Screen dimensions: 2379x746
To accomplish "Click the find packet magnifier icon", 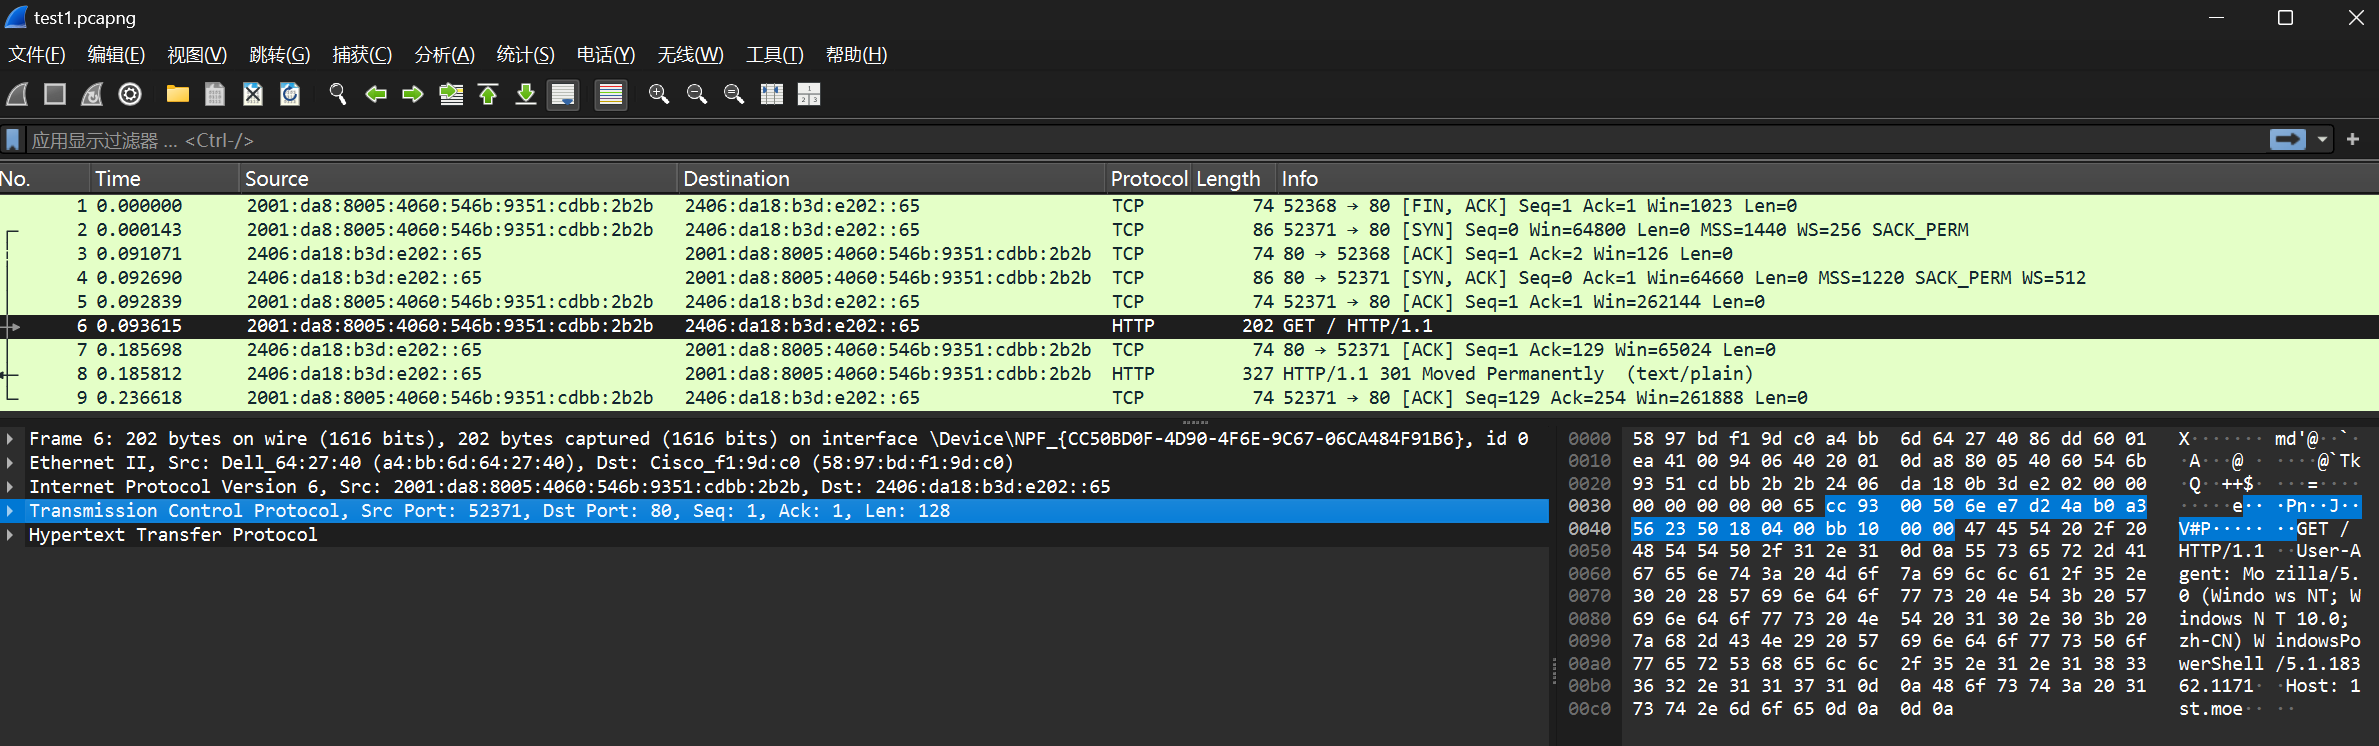I will [338, 94].
